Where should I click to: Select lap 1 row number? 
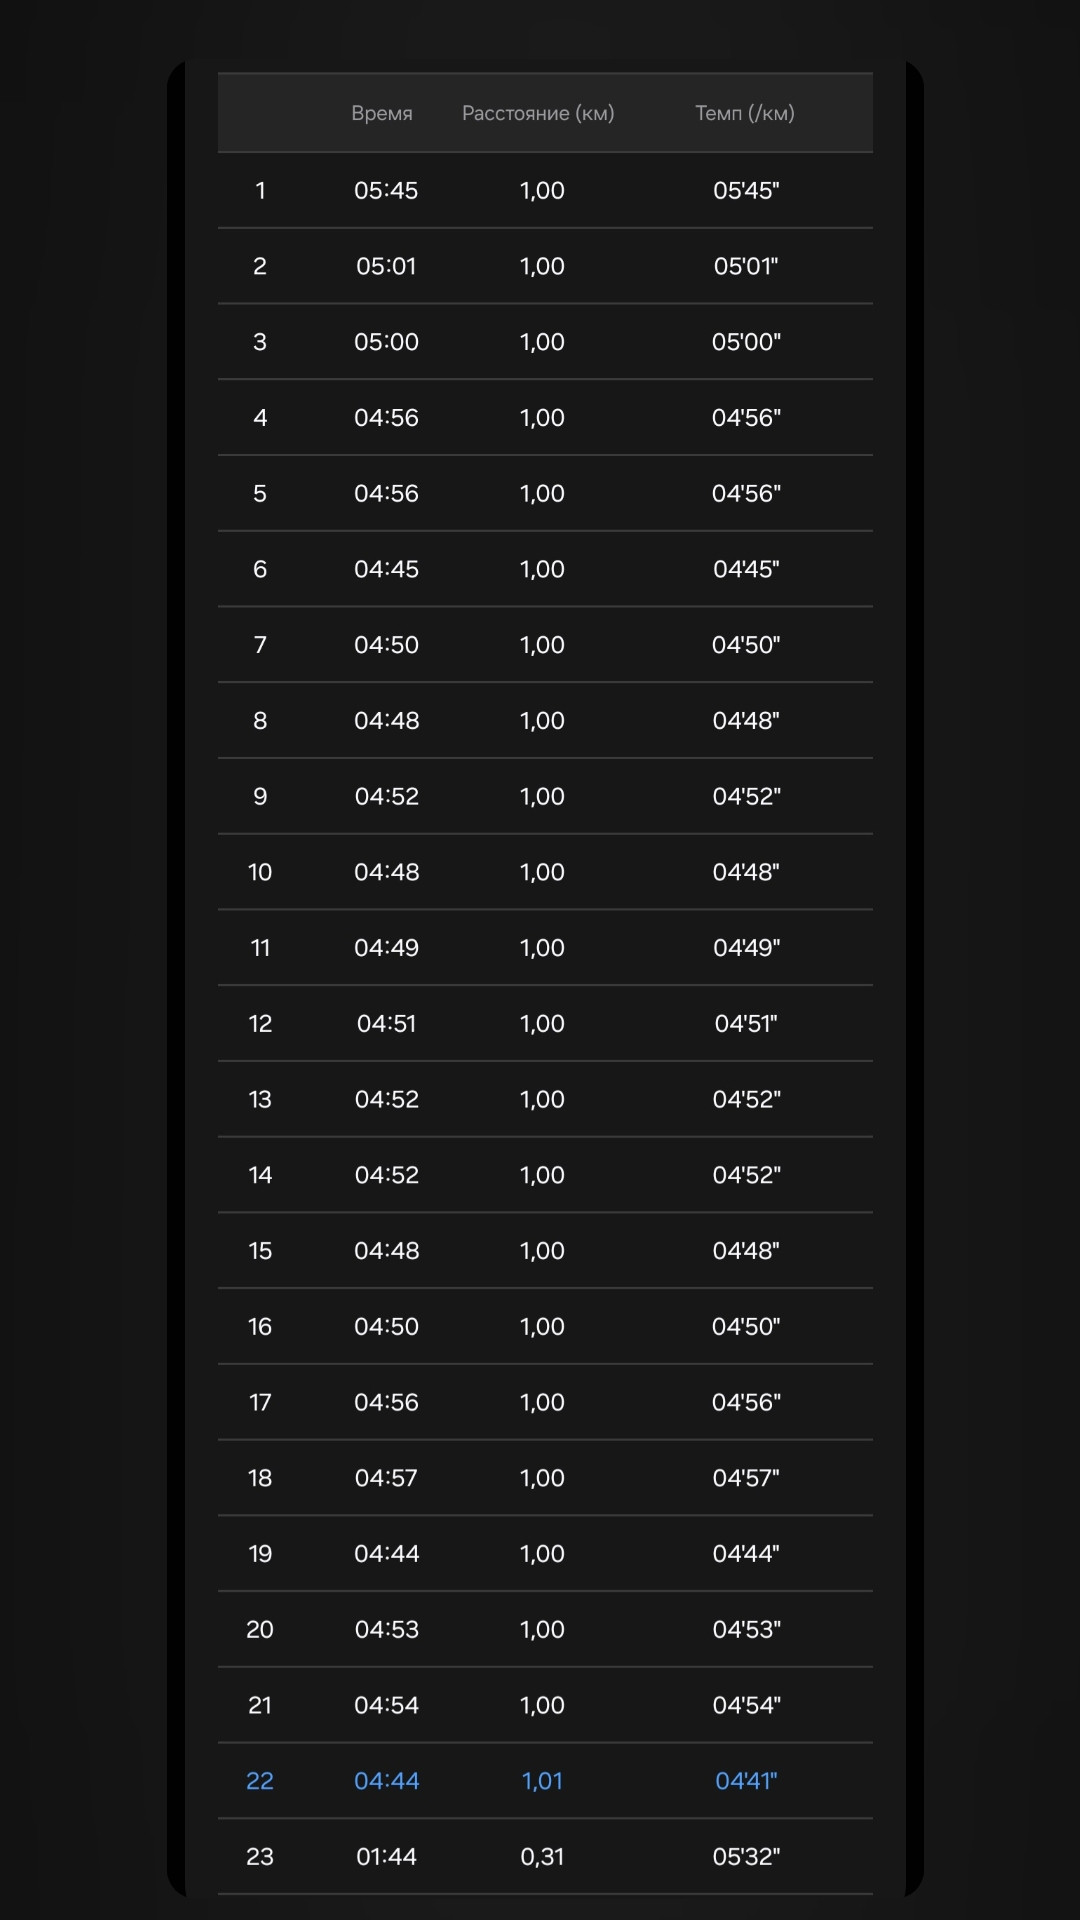260,190
